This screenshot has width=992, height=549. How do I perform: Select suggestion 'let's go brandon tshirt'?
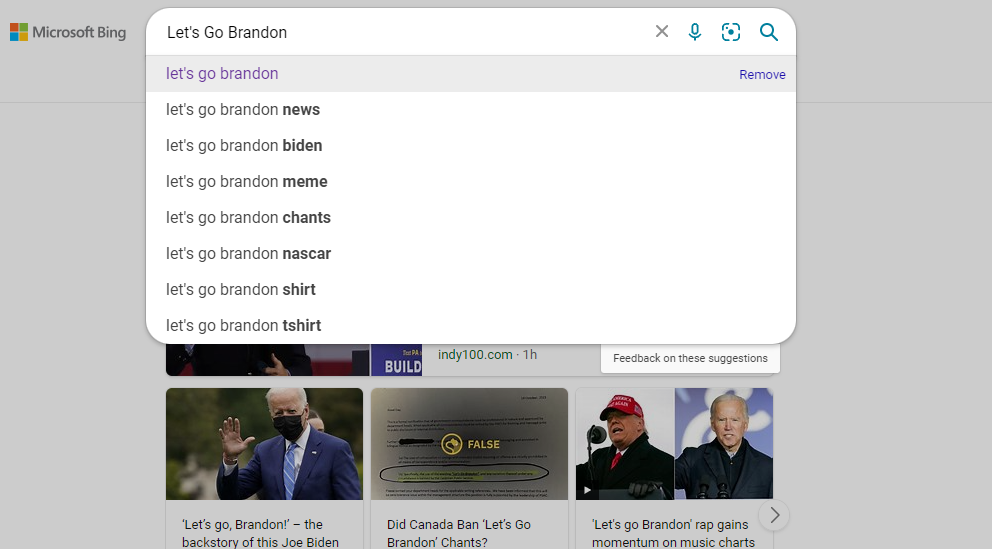(x=471, y=325)
